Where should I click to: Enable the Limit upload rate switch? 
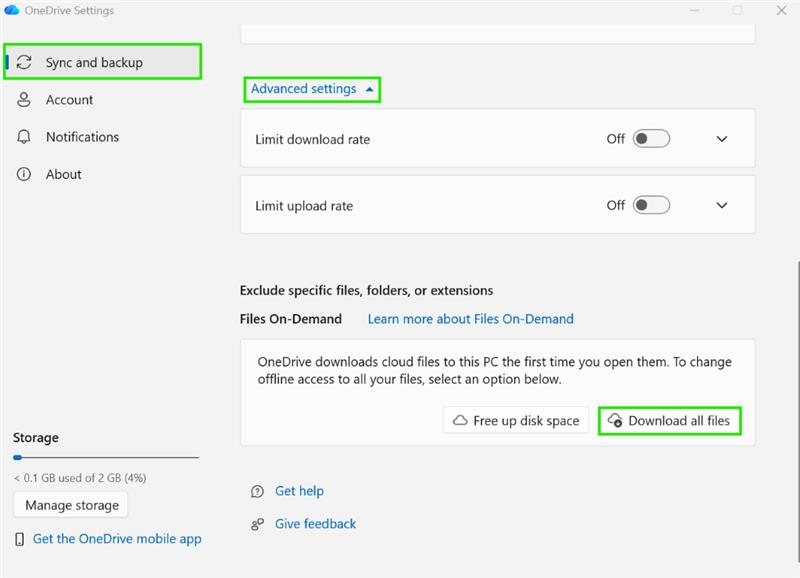pos(652,205)
